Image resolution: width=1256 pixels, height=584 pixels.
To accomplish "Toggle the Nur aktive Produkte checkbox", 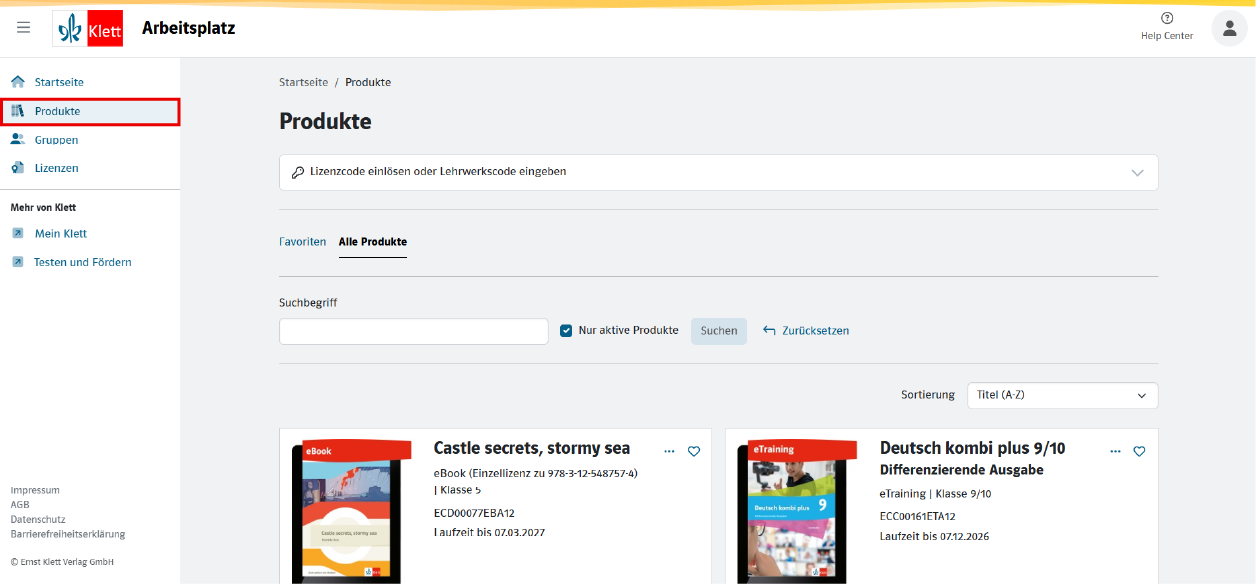I will (x=566, y=331).
